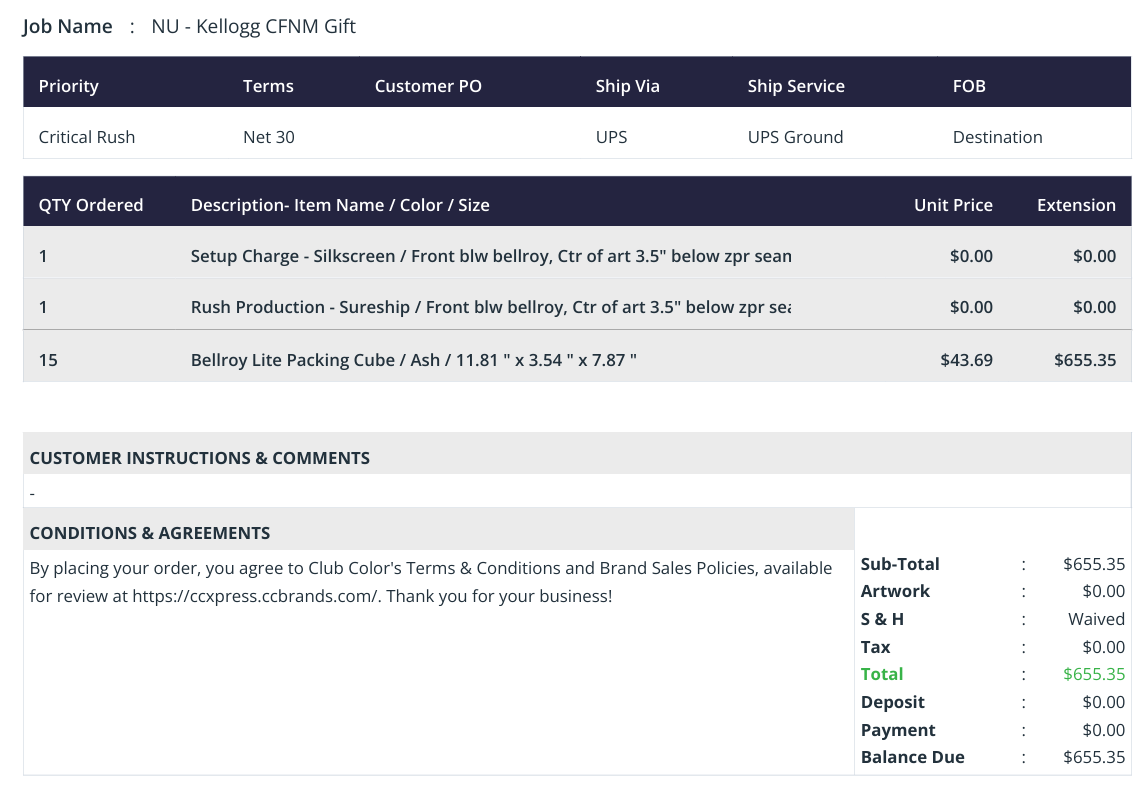The height and width of the screenshot is (786, 1142).
Task: Select the Priority column header
Action: point(68,86)
